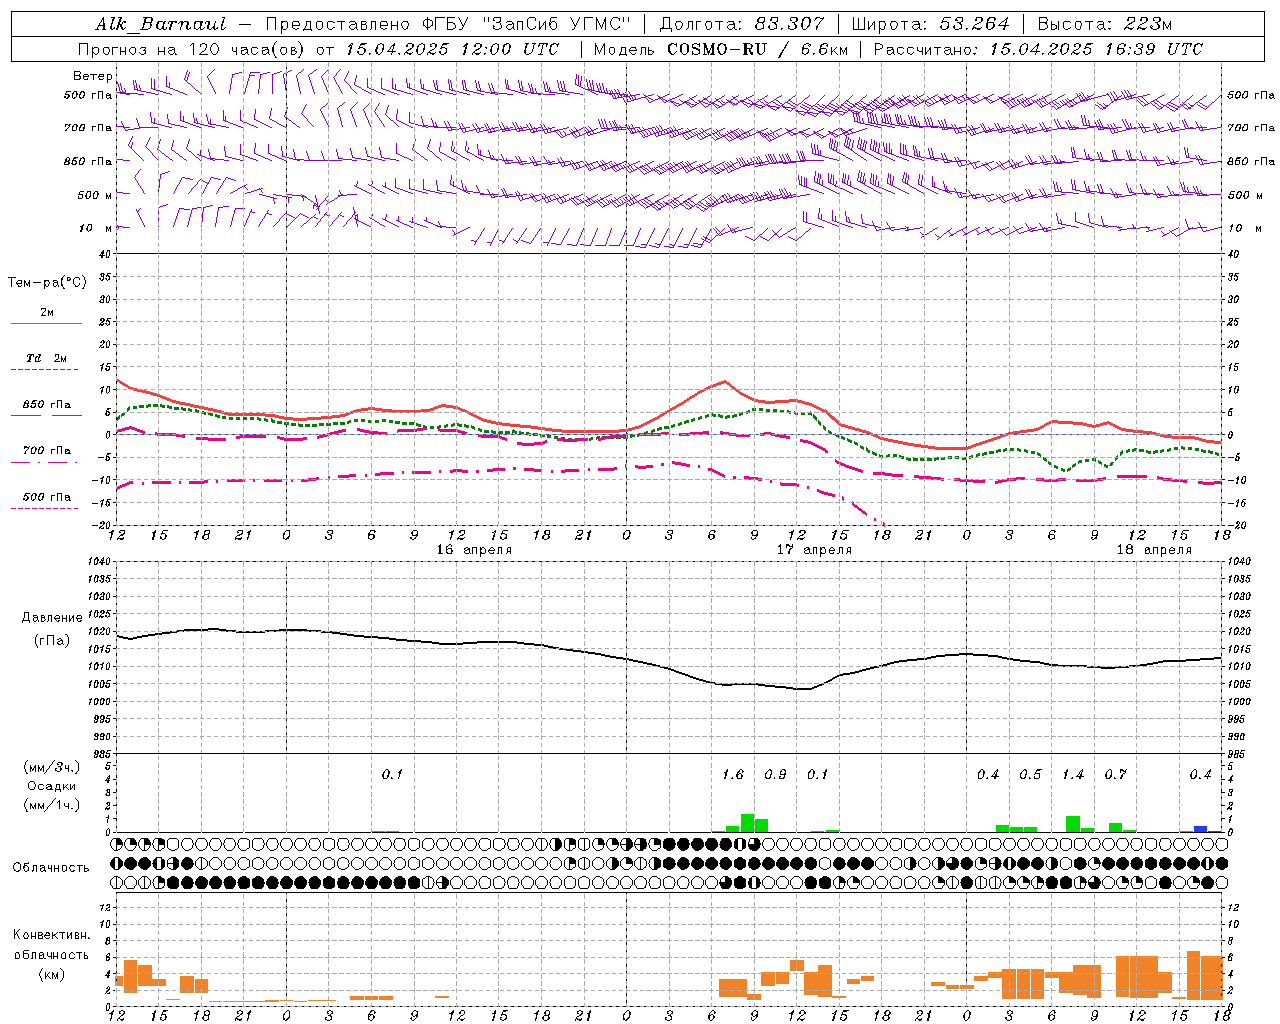The width and height of the screenshot is (1280, 1024).
Task: Click the Alk_Barnaul station title
Action: click(x=161, y=24)
